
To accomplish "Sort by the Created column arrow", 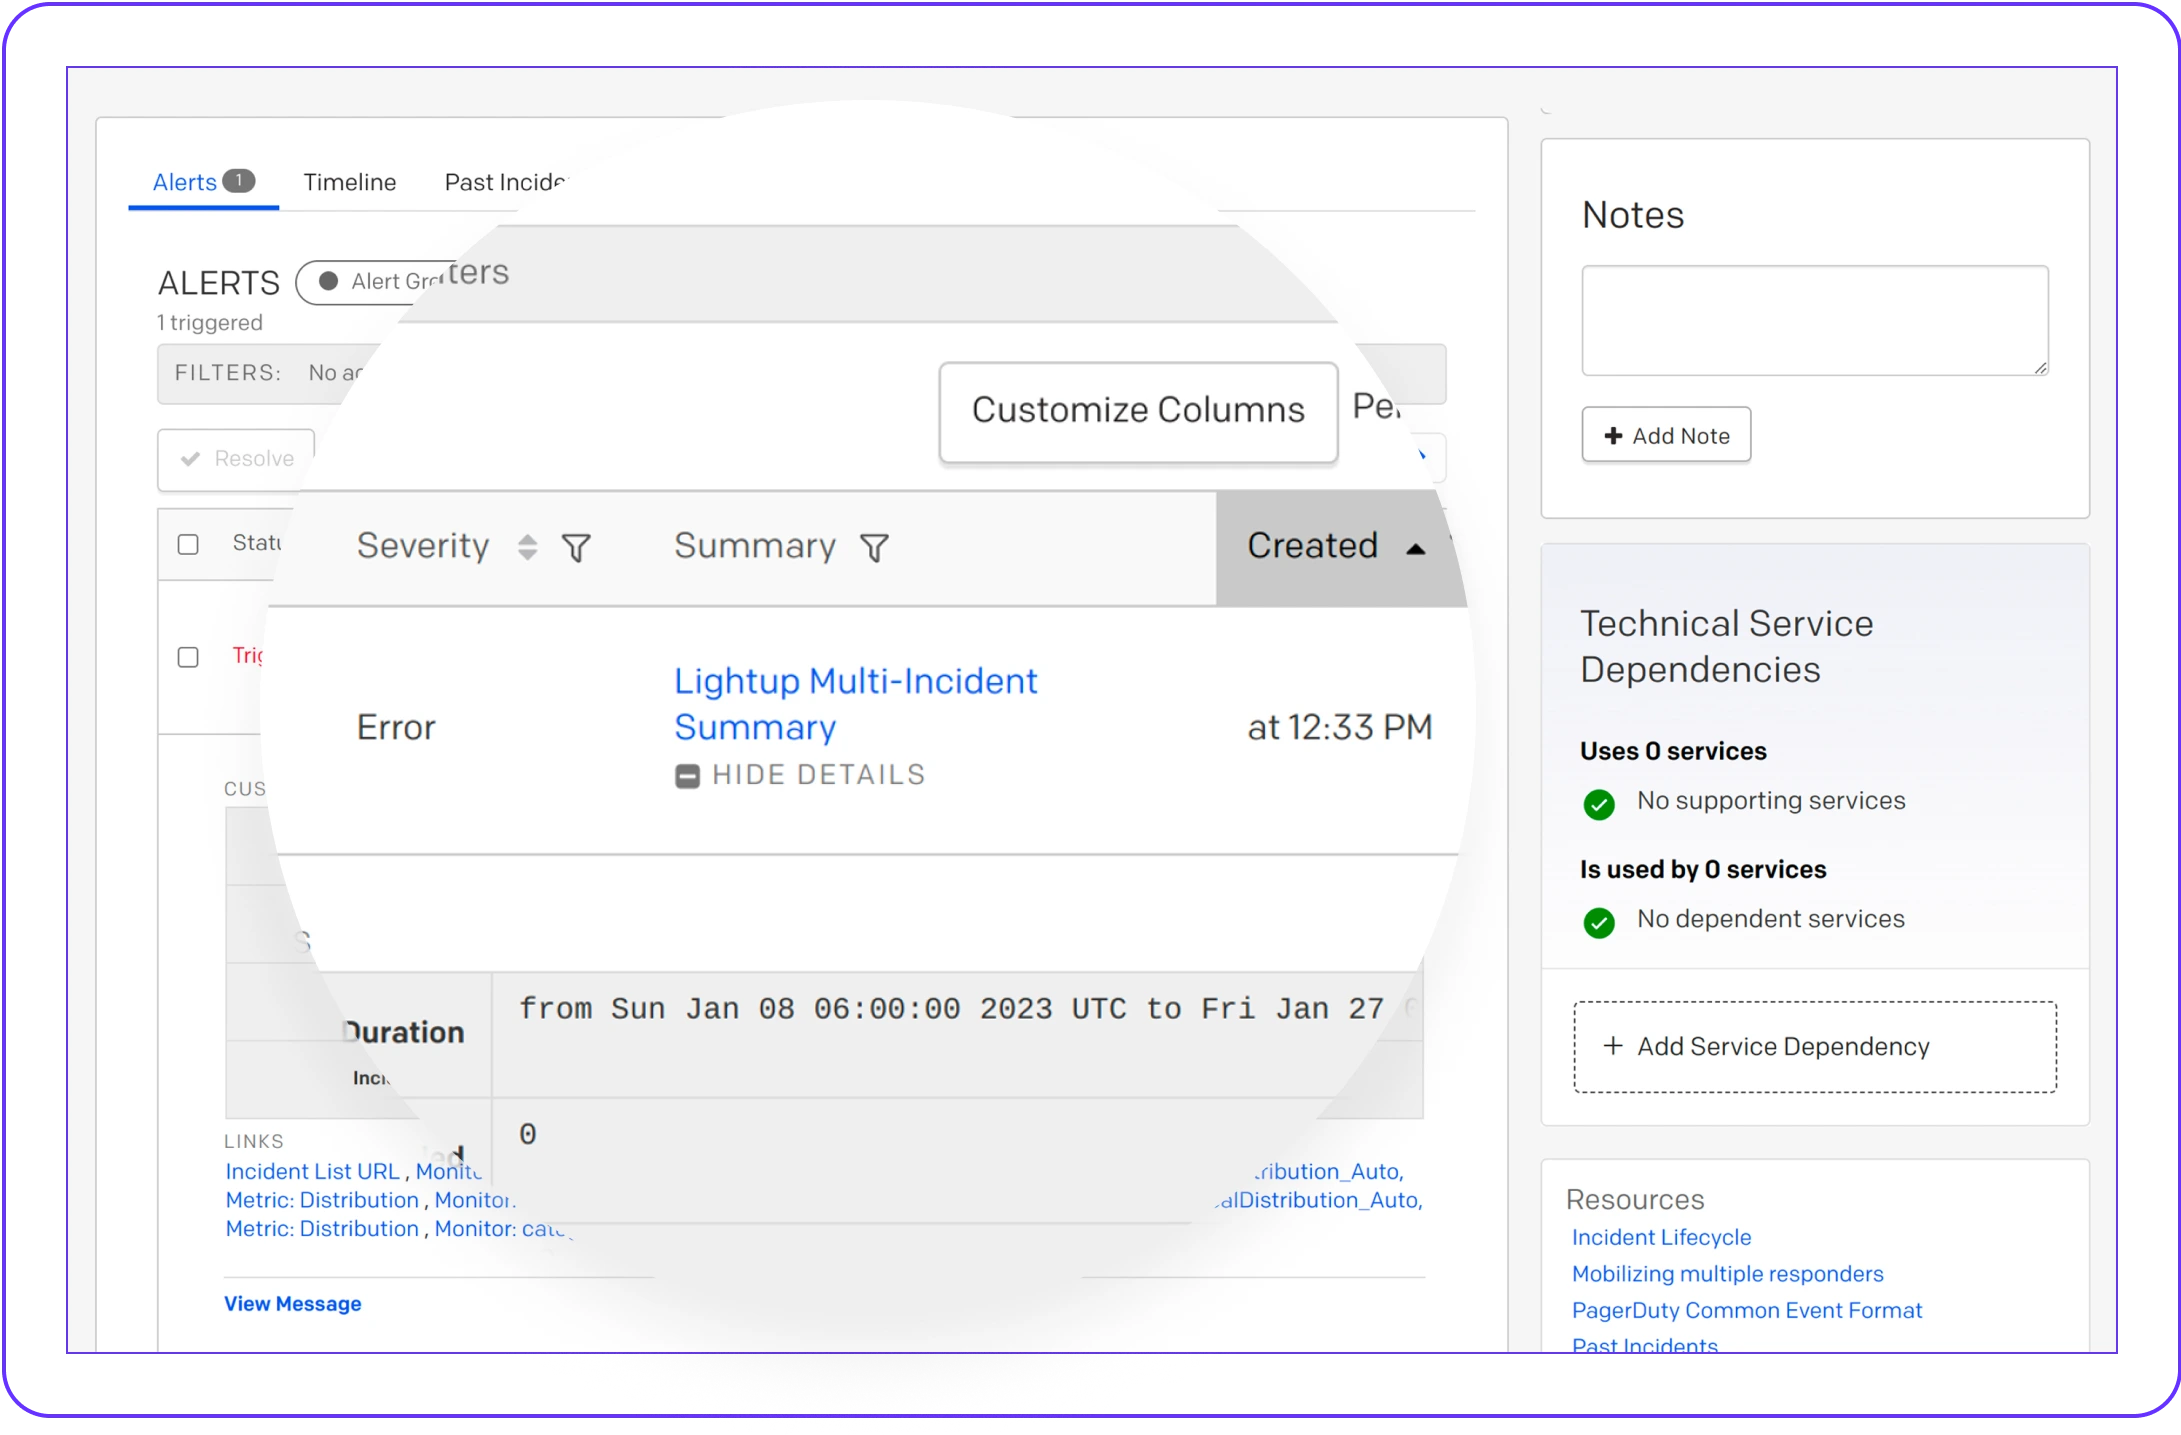I will (1415, 548).
